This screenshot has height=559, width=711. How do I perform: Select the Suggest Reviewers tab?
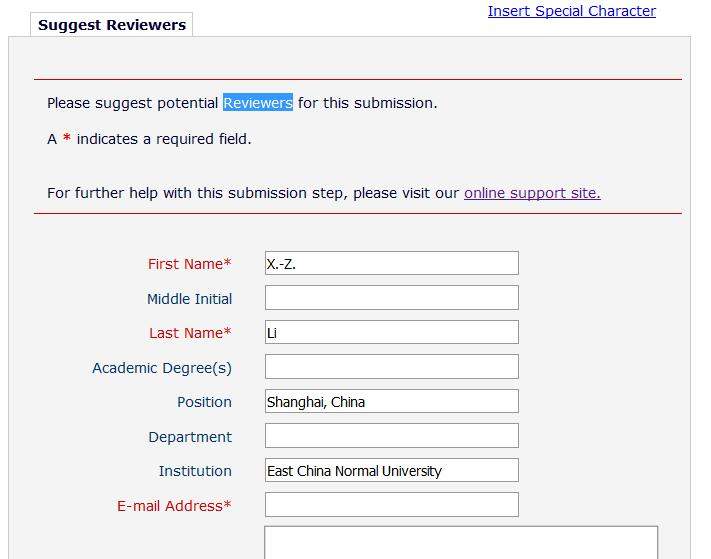click(x=112, y=25)
